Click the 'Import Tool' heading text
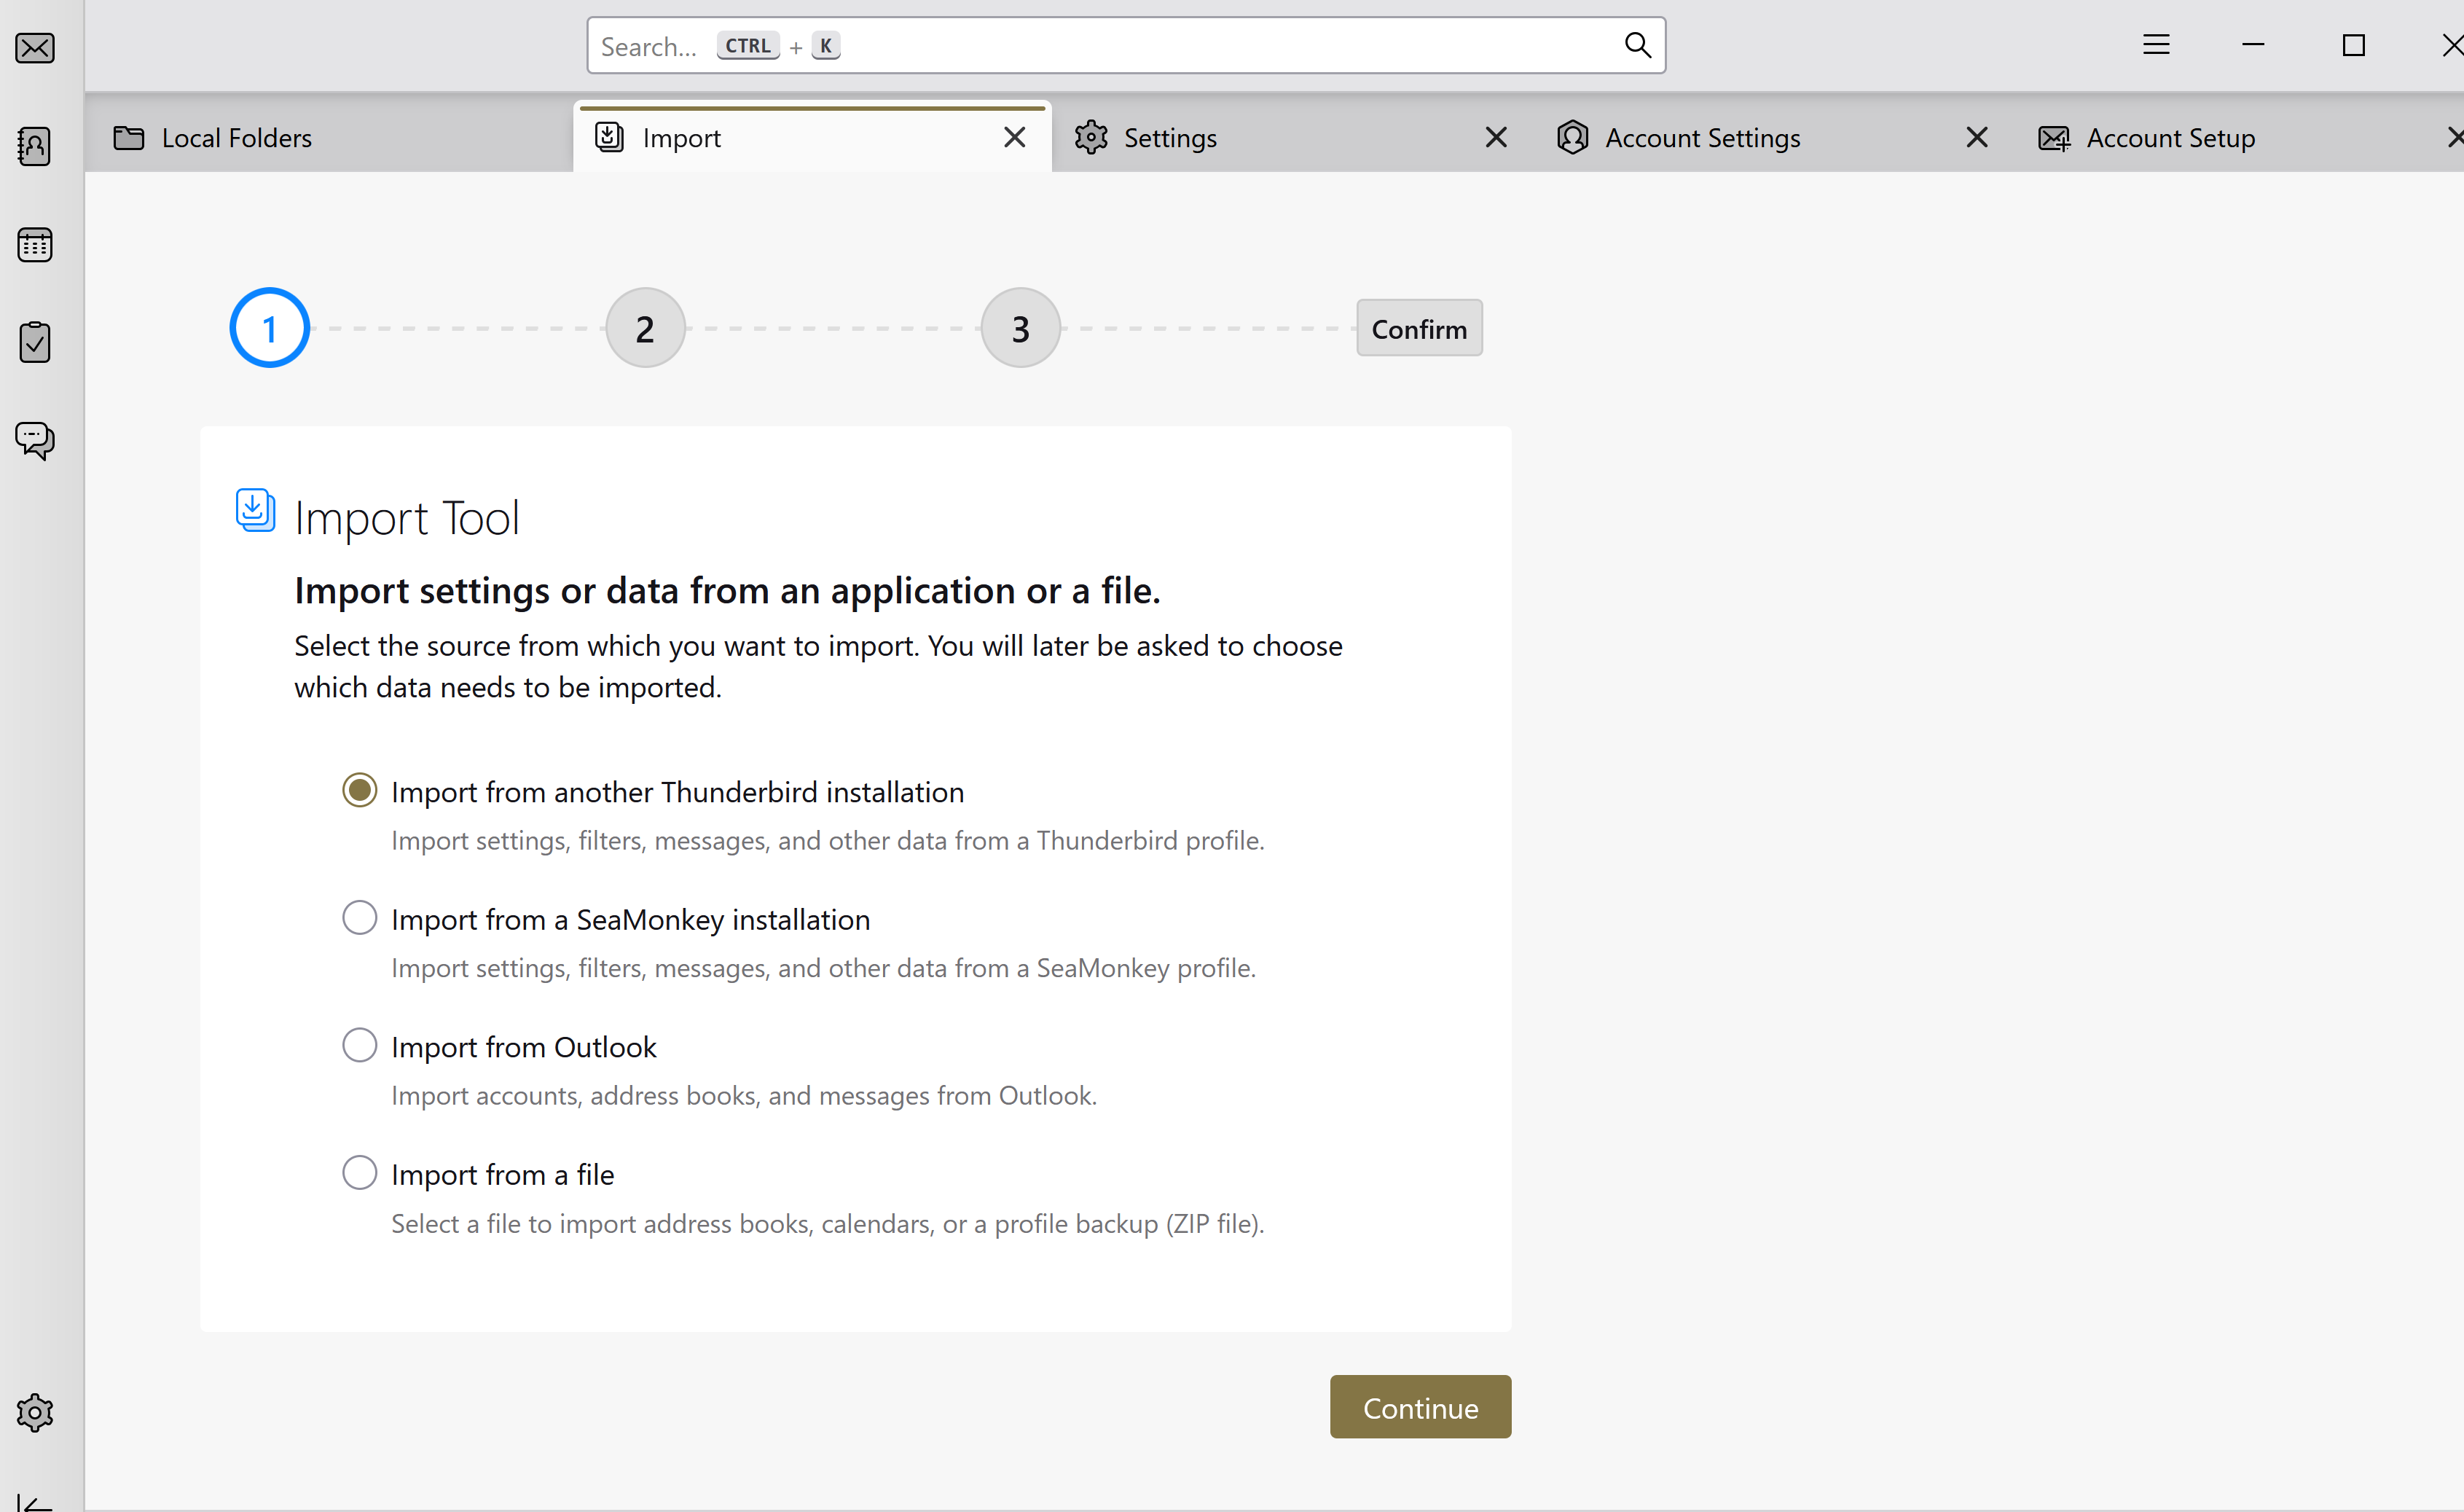The width and height of the screenshot is (2464, 1512). pyautogui.click(x=407, y=518)
